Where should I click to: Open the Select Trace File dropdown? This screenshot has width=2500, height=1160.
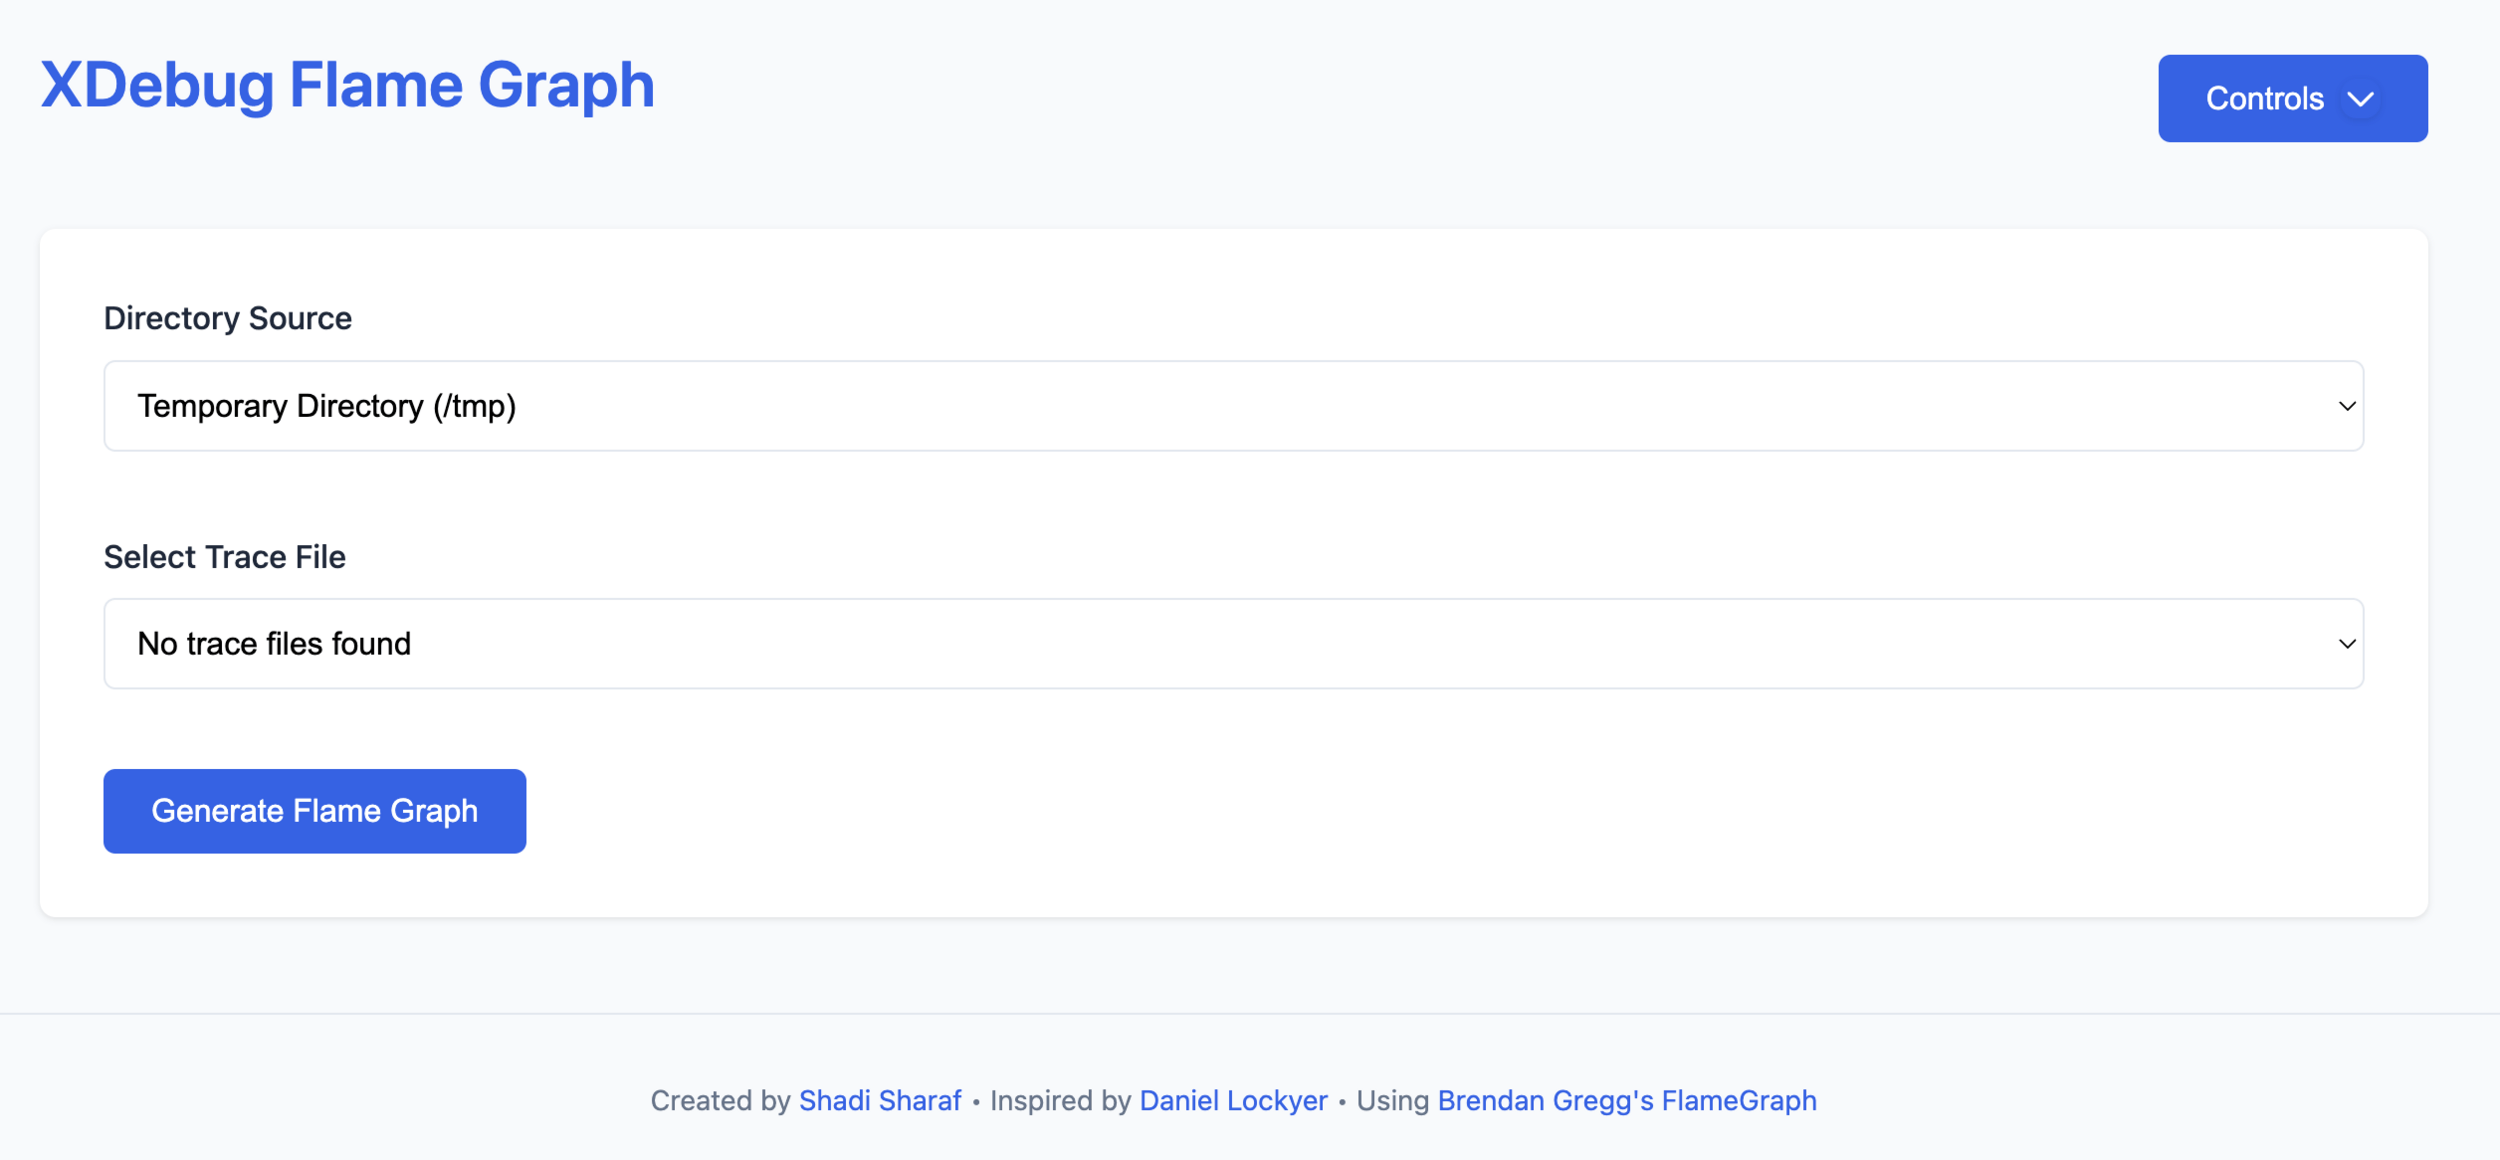[x=1232, y=644]
